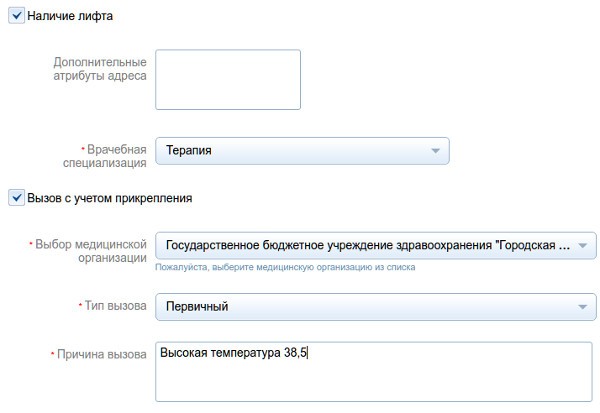Open the Выбор медицинской организации dropdown
600x413 pixels.
point(376,245)
